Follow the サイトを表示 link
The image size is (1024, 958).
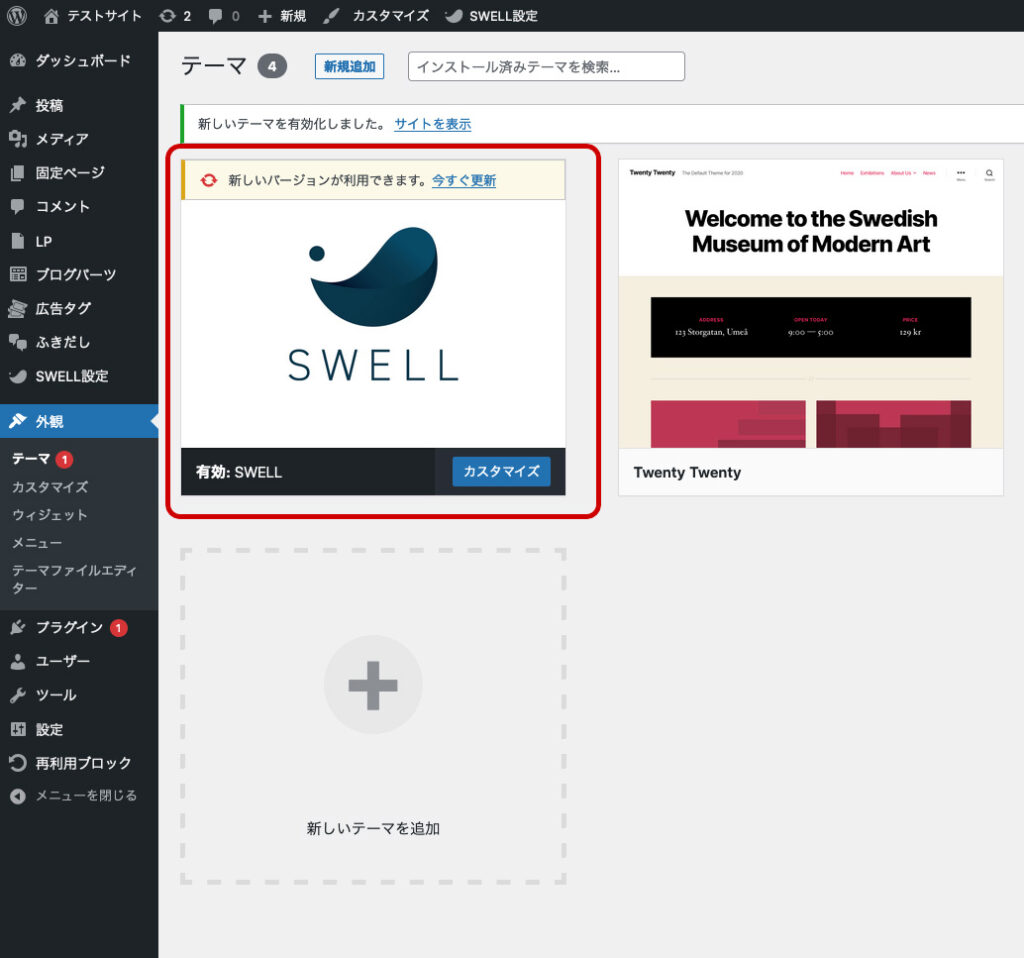pos(433,124)
